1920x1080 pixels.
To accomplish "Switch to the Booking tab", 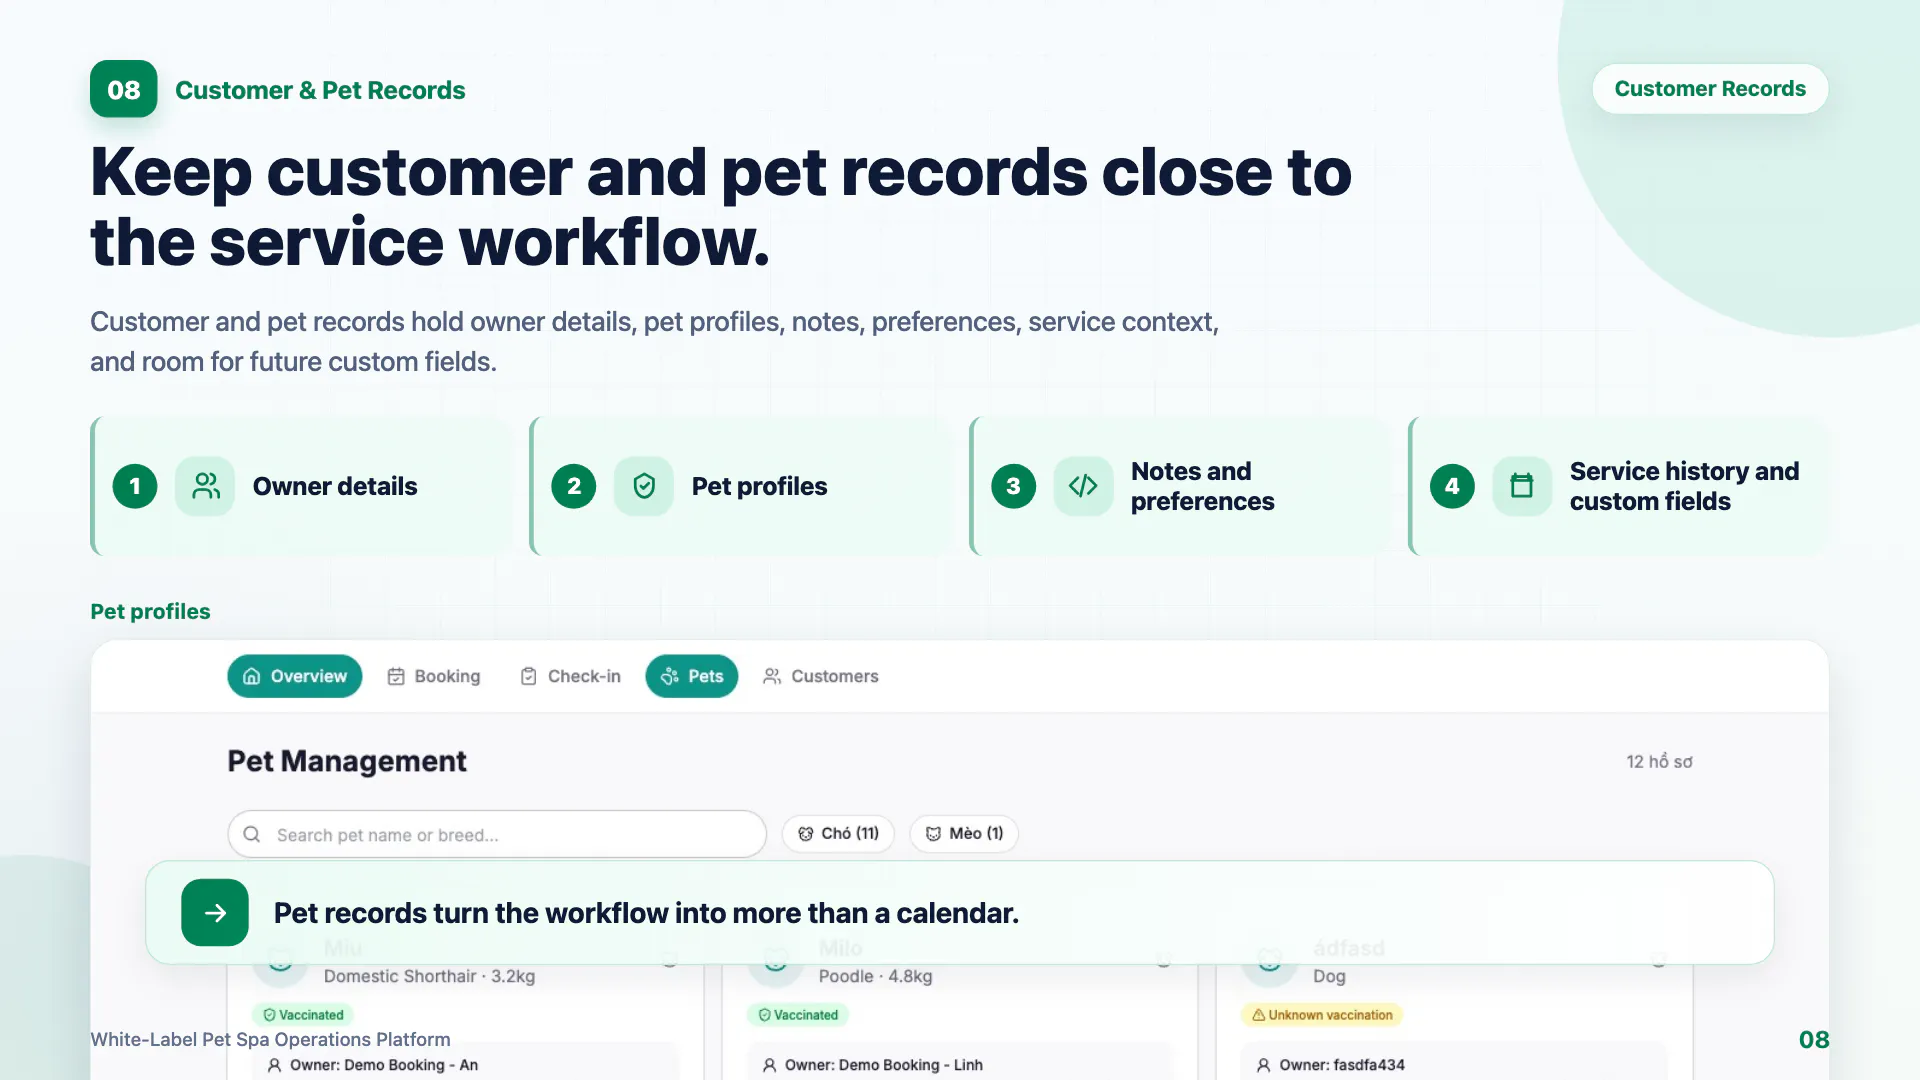I will [x=434, y=676].
